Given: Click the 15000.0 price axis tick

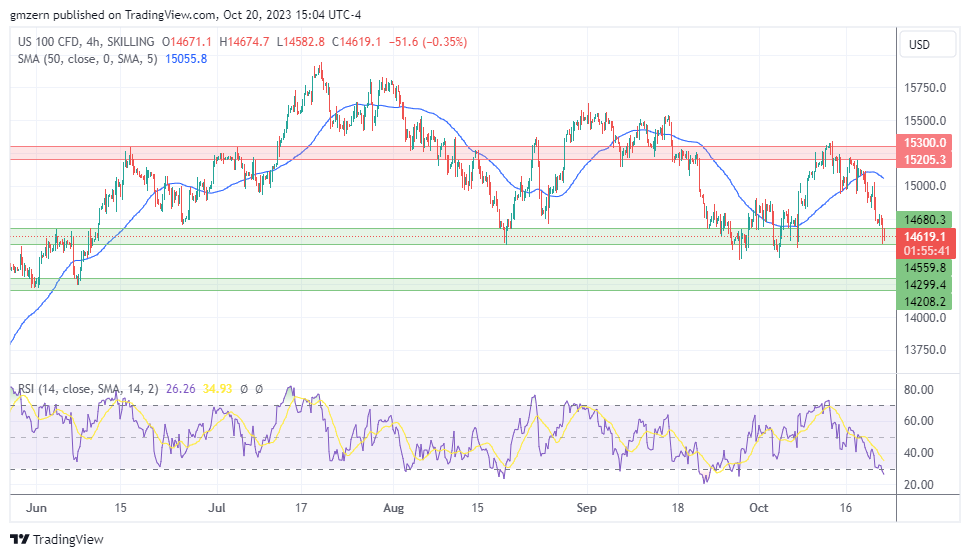Looking at the screenshot, I should [x=925, y=186].
